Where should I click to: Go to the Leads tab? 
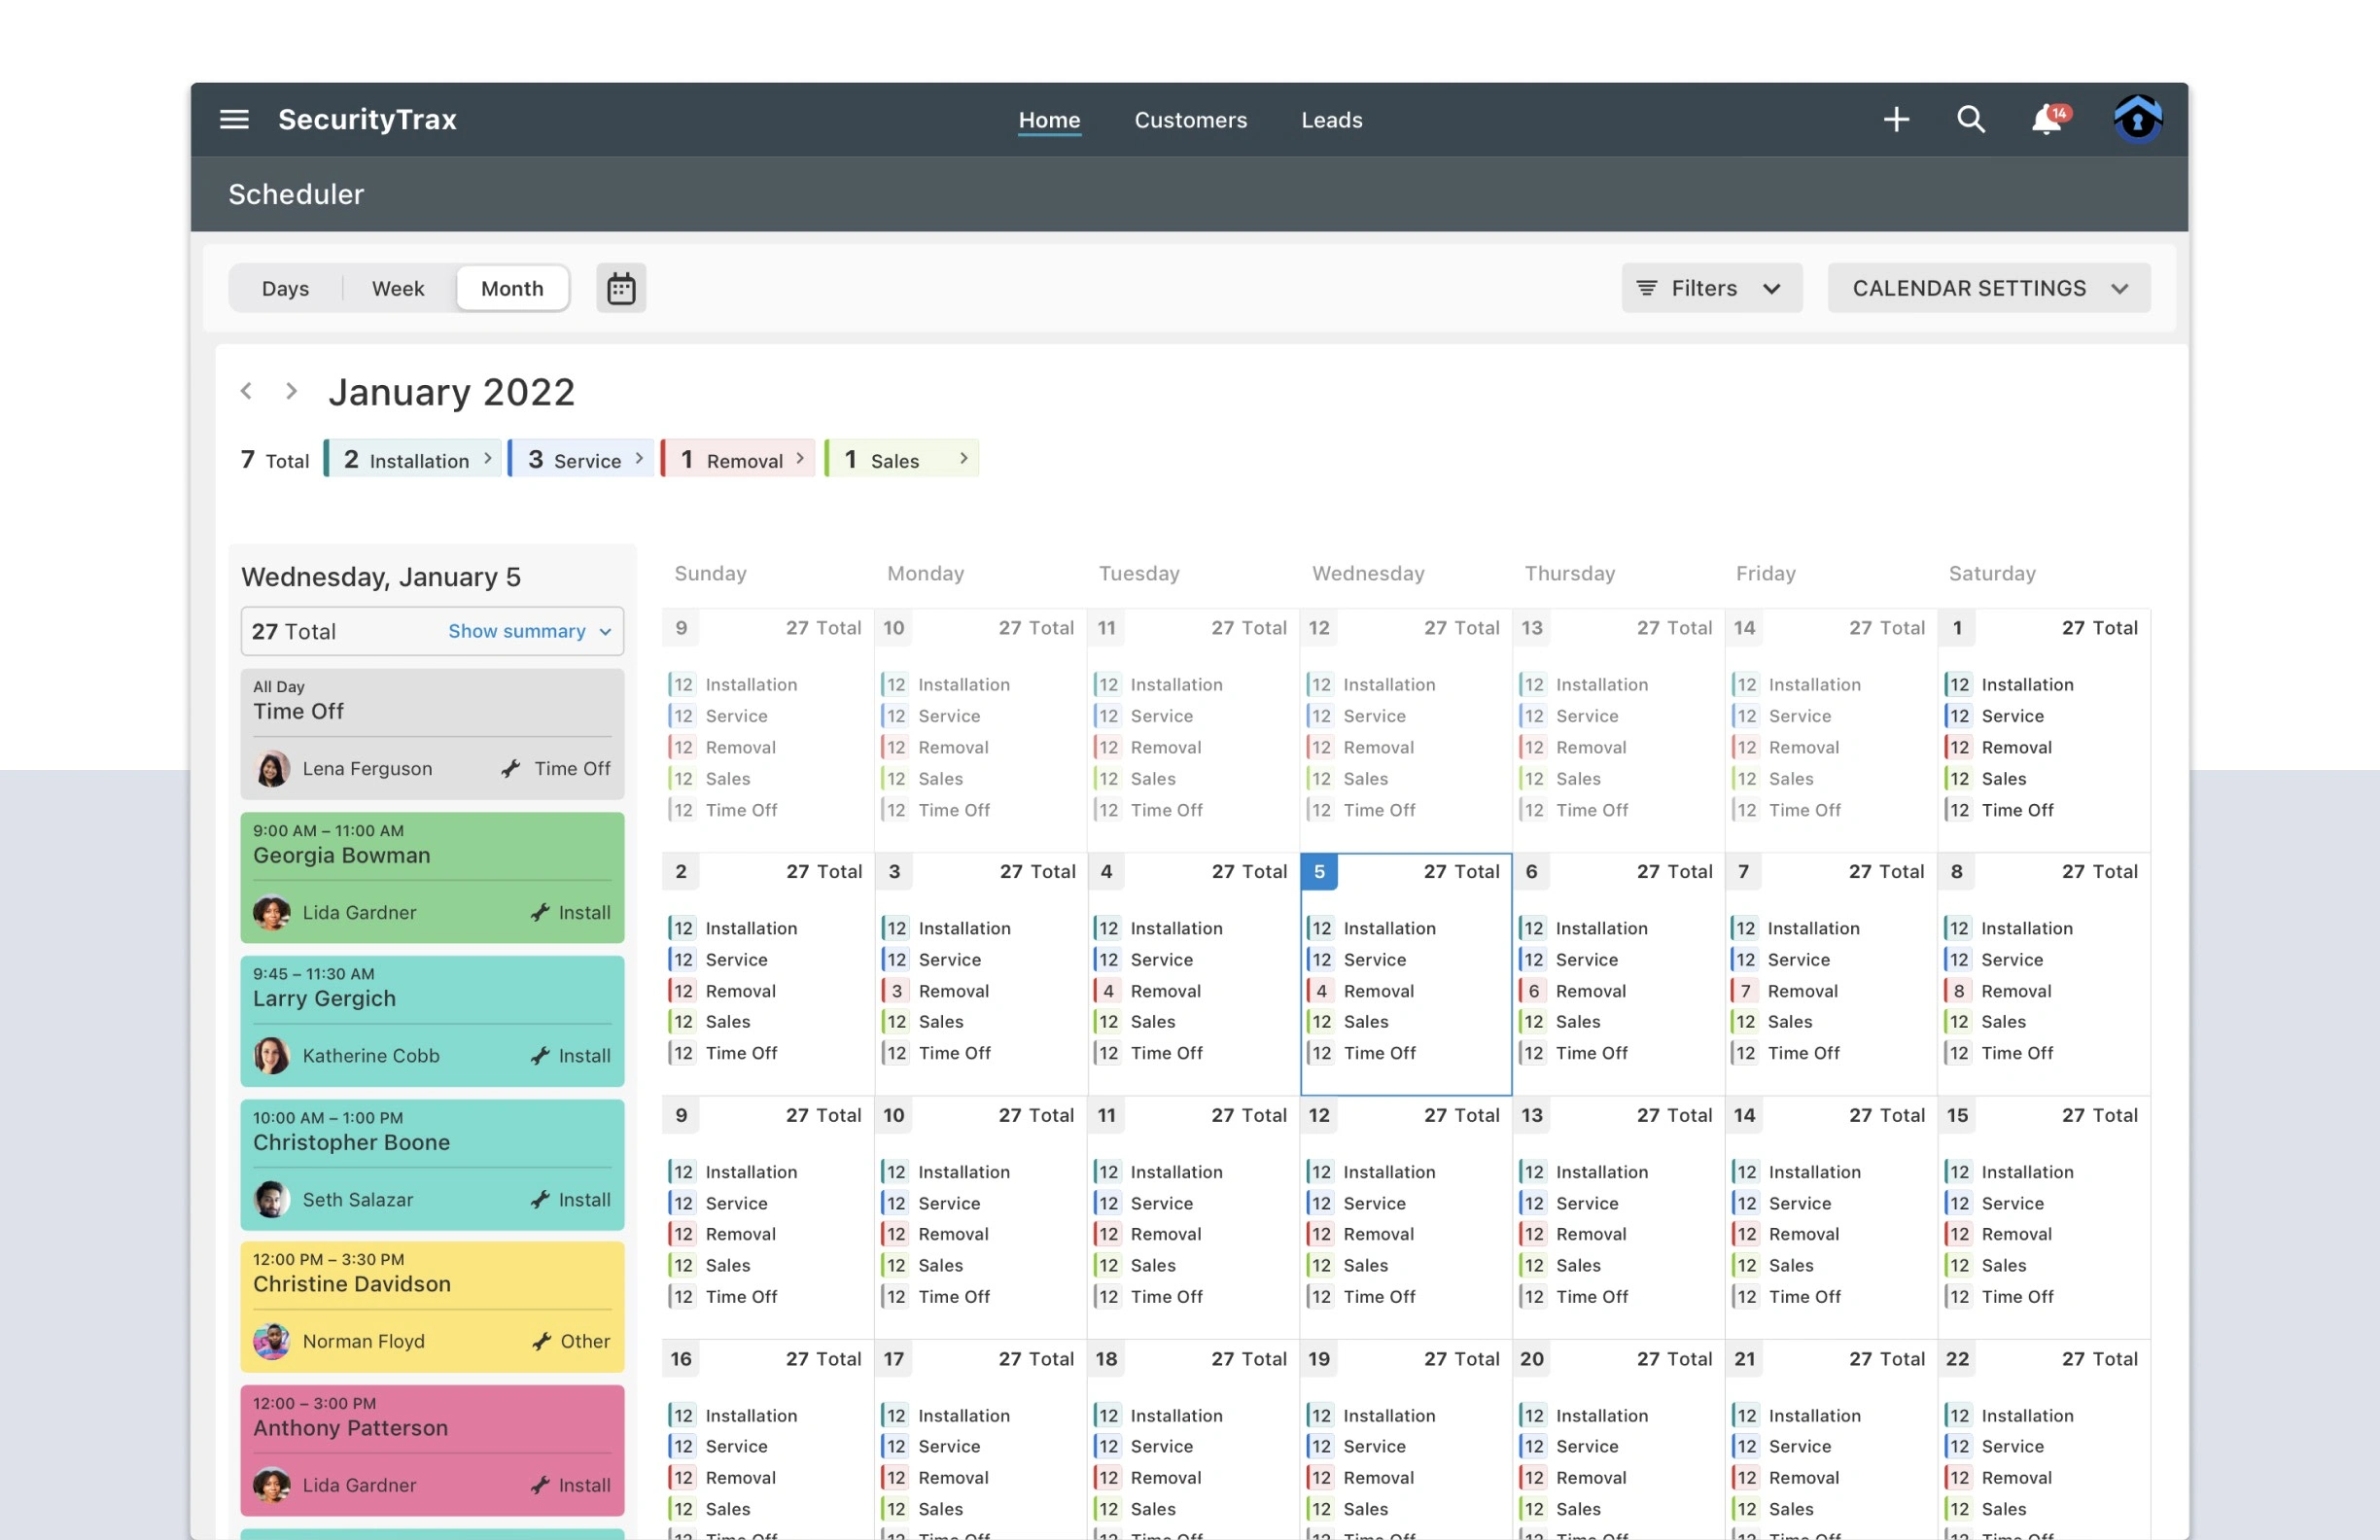tap(1331, 120)
